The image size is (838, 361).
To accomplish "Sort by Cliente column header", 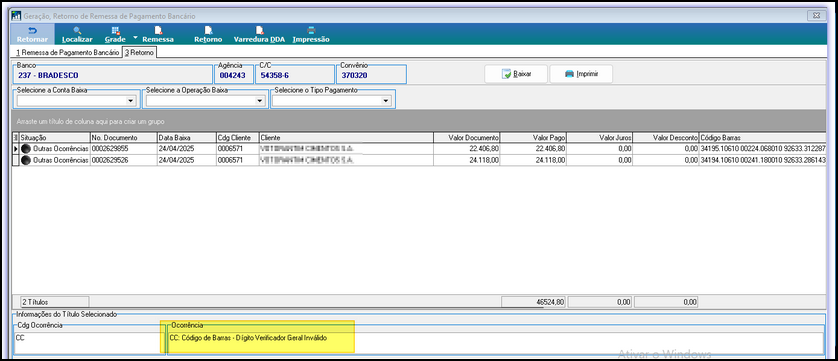I will click(x=346, y=137).
